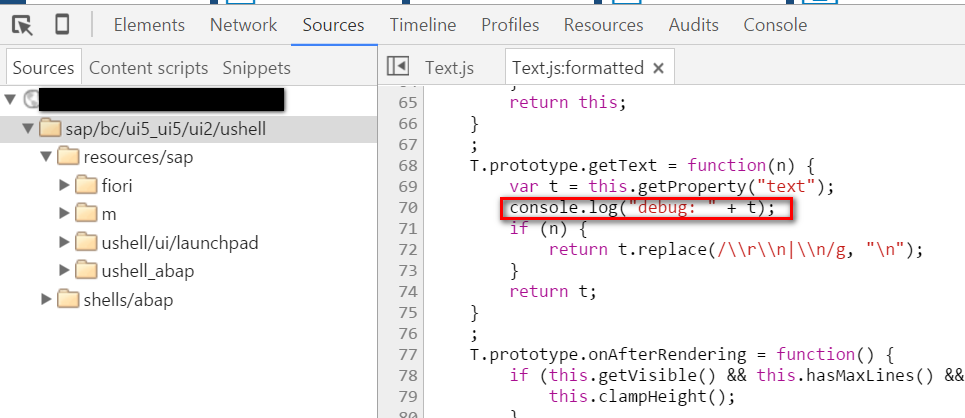Click line number 74 in the gutter
This screenshot has height=418, width=965.
(x=407, y=291)
